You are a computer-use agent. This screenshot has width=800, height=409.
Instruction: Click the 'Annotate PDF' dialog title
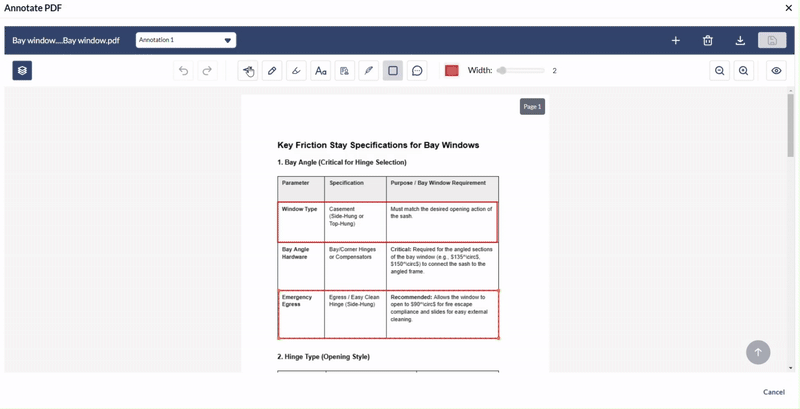(34, 8)
